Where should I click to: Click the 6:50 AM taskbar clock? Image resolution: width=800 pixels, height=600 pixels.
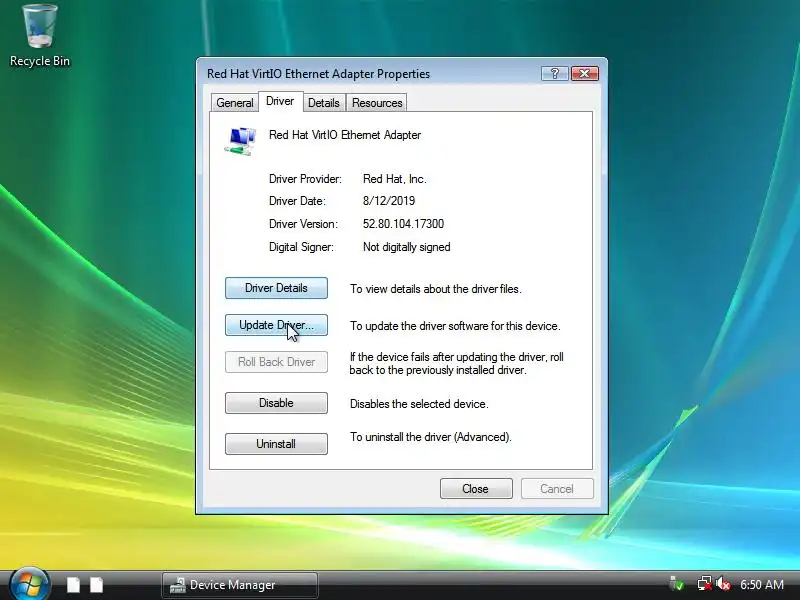(762, 585)
